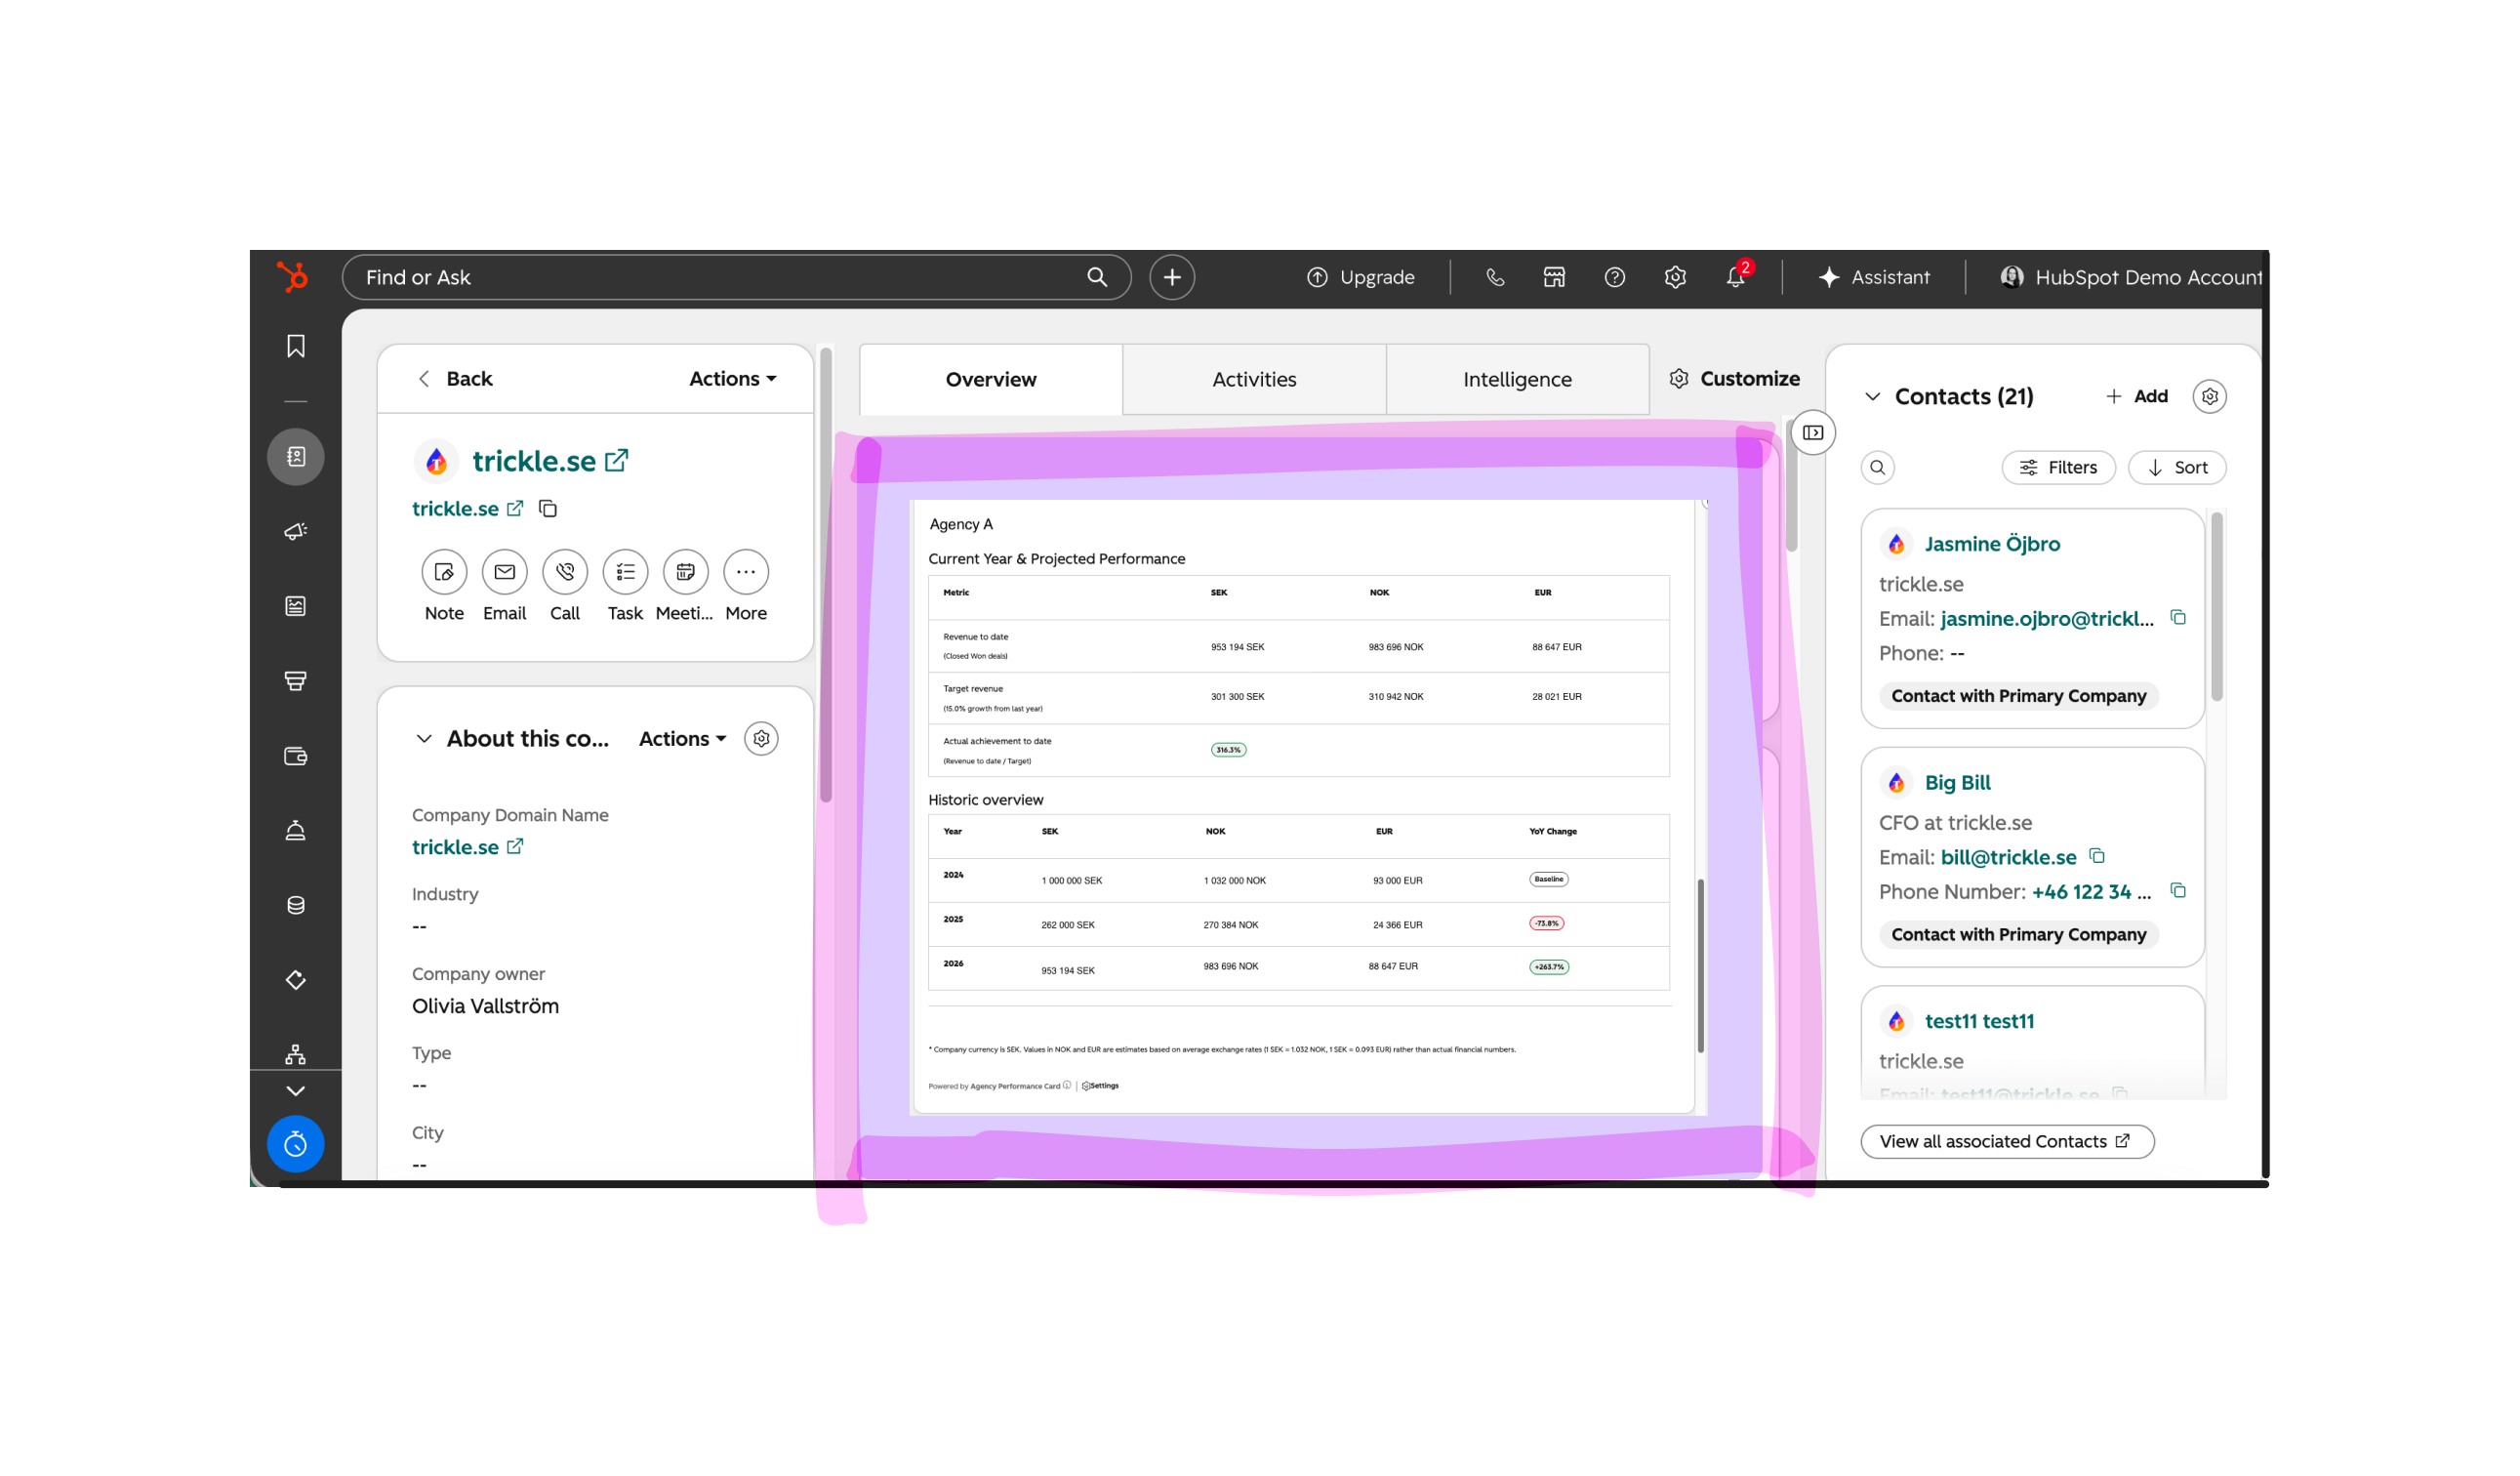This screenshot has height=1476, width=2520.
Task: Click bill@trickle.se email link
Action: tap(2008, 857)
